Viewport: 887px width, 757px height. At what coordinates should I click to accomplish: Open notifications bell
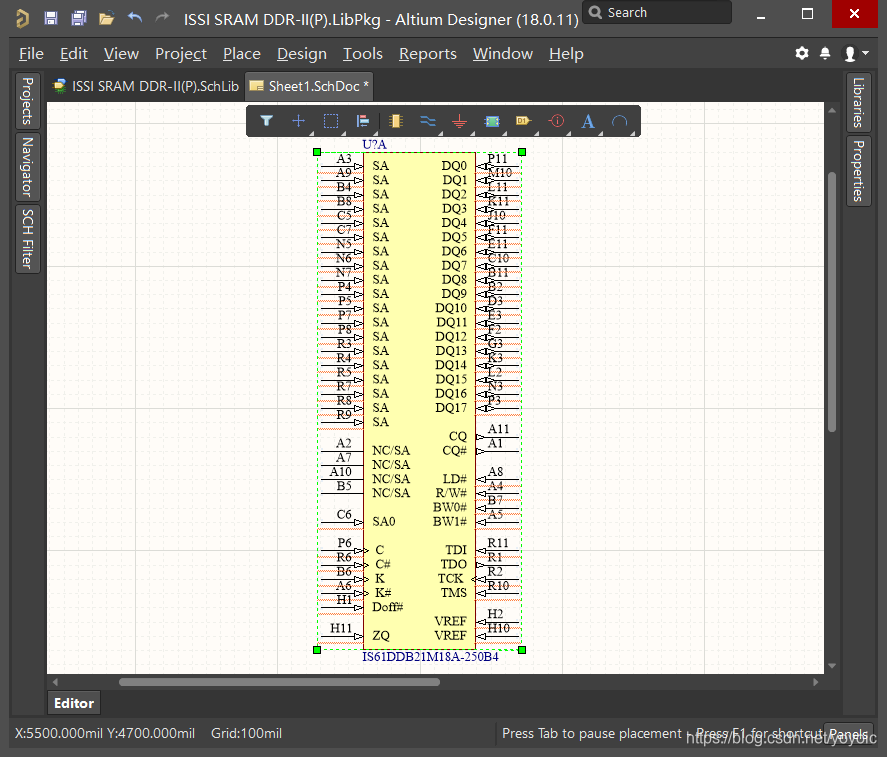pyautogui.click(x=825, y=53)
